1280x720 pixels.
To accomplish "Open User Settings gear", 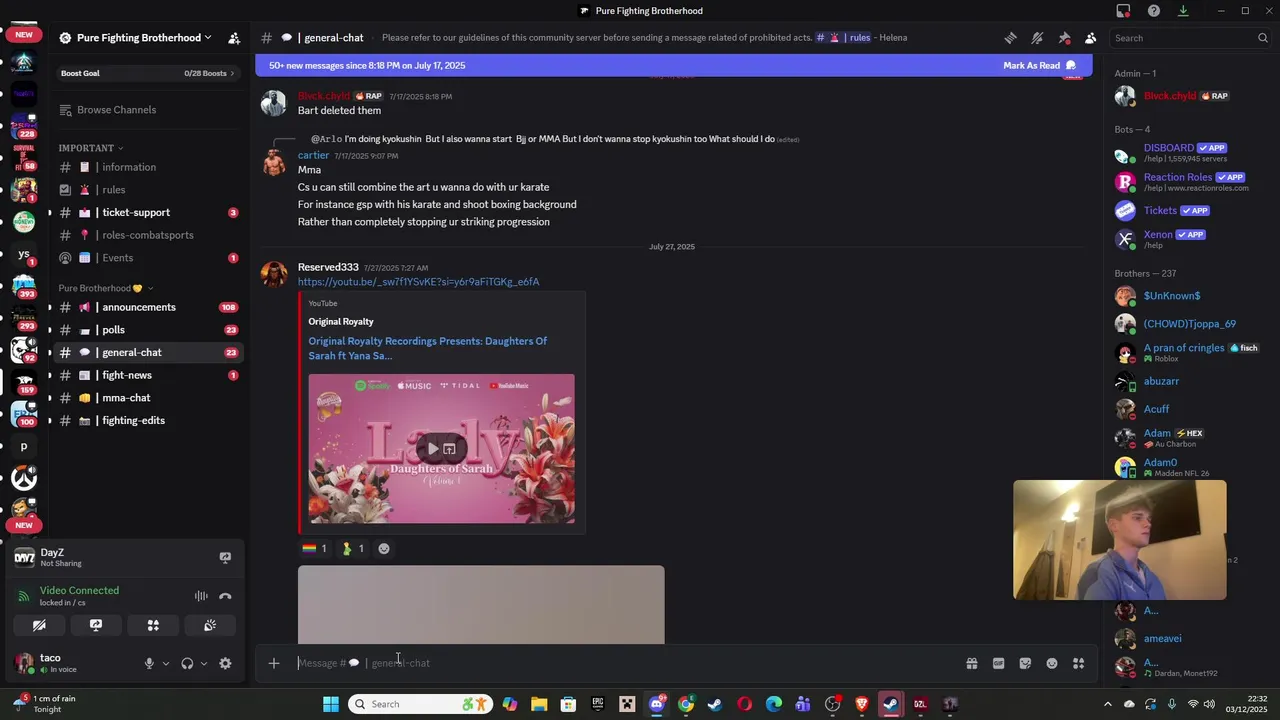I will click(225, 663).
